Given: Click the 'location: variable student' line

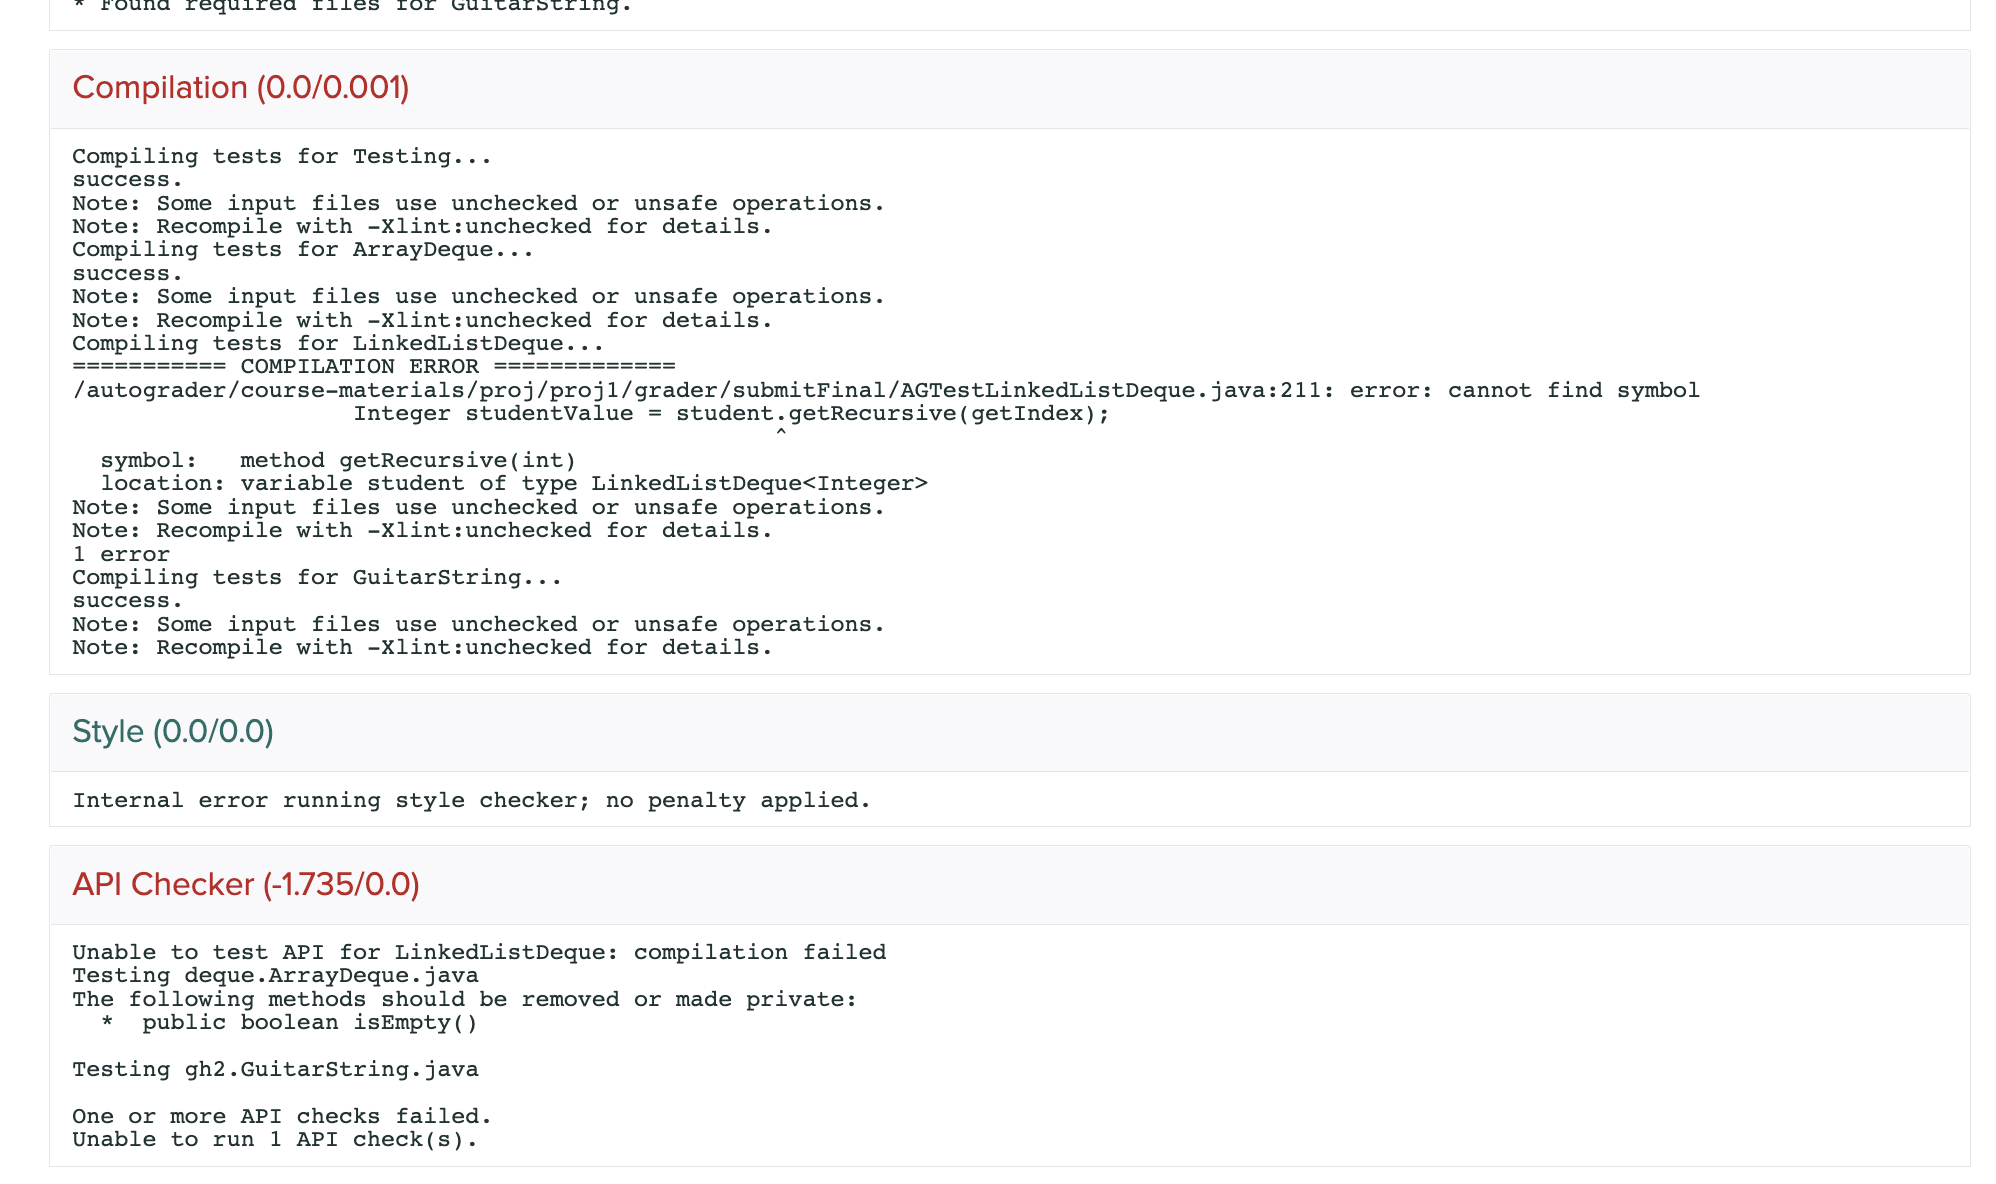Looking at the screenshot, I should [x=513, y=484].
